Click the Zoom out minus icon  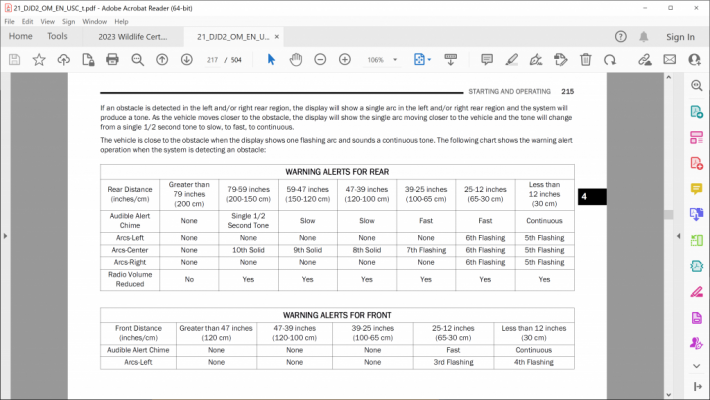tap(320, 59)
